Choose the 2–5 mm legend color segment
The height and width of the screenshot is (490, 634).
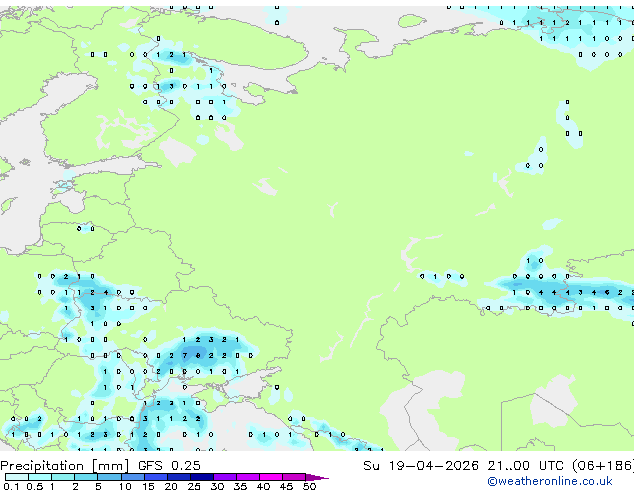[x=86, y=477]
